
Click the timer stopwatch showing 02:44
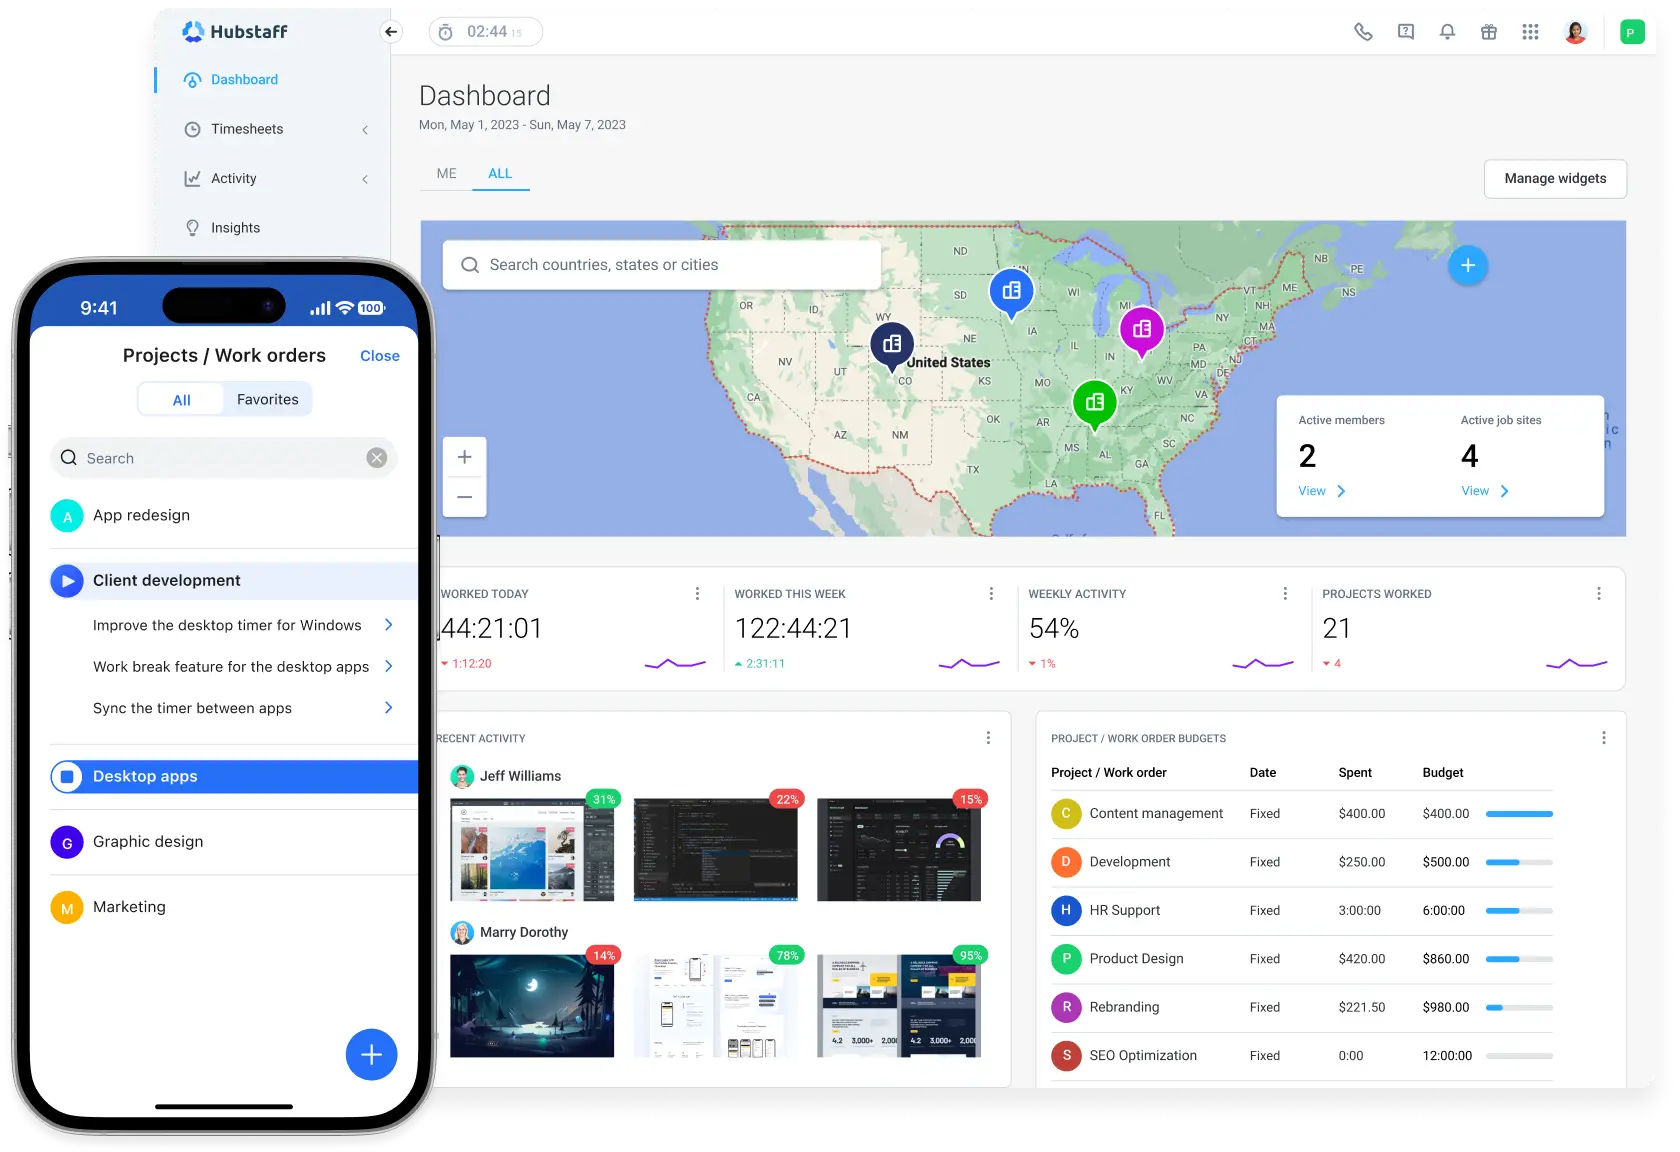[485, 31]
